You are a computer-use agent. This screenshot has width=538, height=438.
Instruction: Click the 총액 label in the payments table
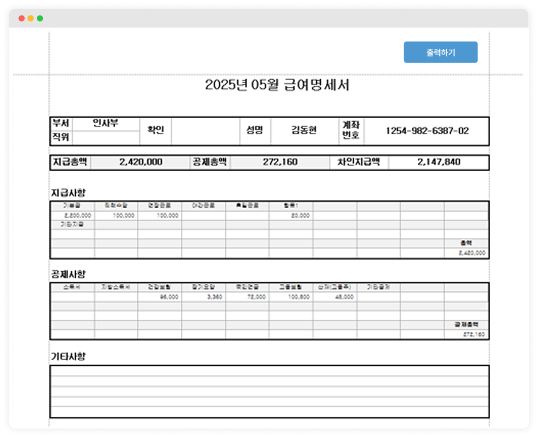(466, 243)
